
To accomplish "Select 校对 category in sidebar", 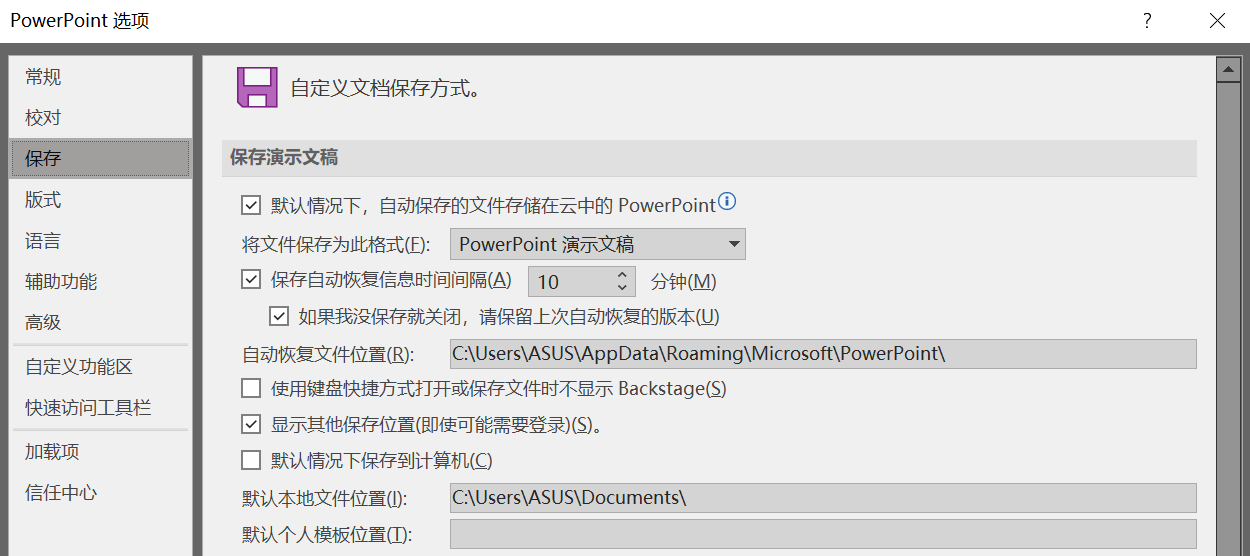I will [101, 118].
